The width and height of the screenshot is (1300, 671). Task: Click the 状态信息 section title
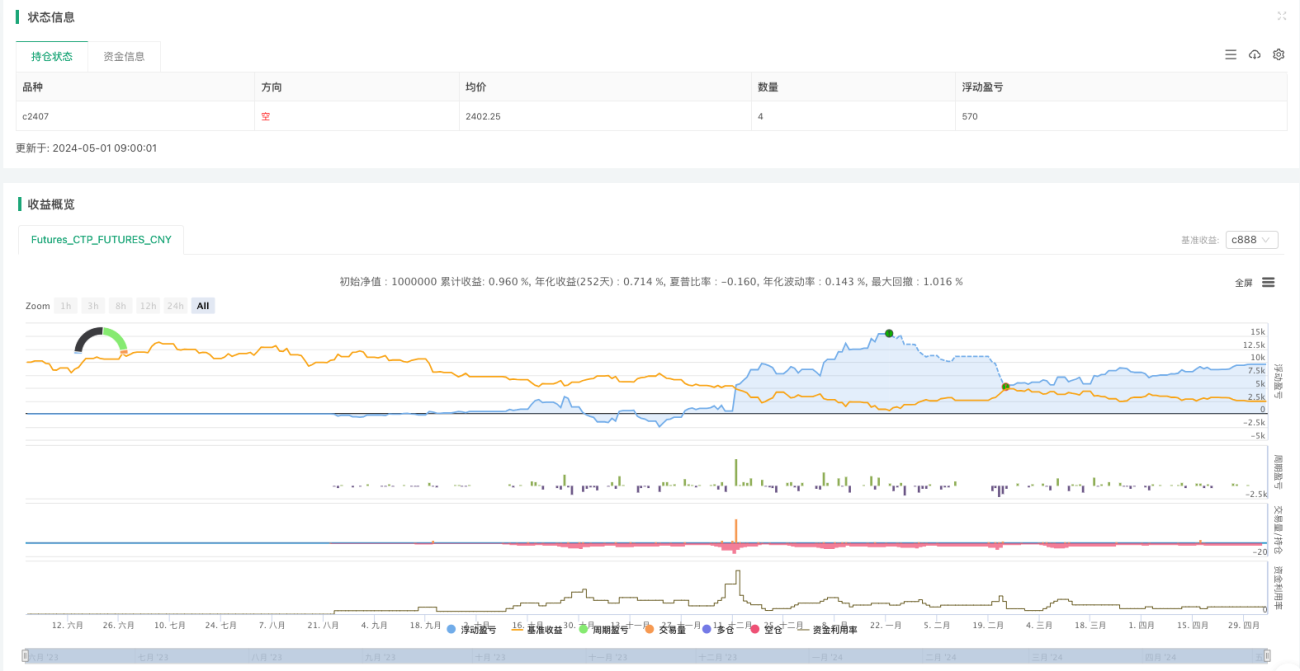51,17
